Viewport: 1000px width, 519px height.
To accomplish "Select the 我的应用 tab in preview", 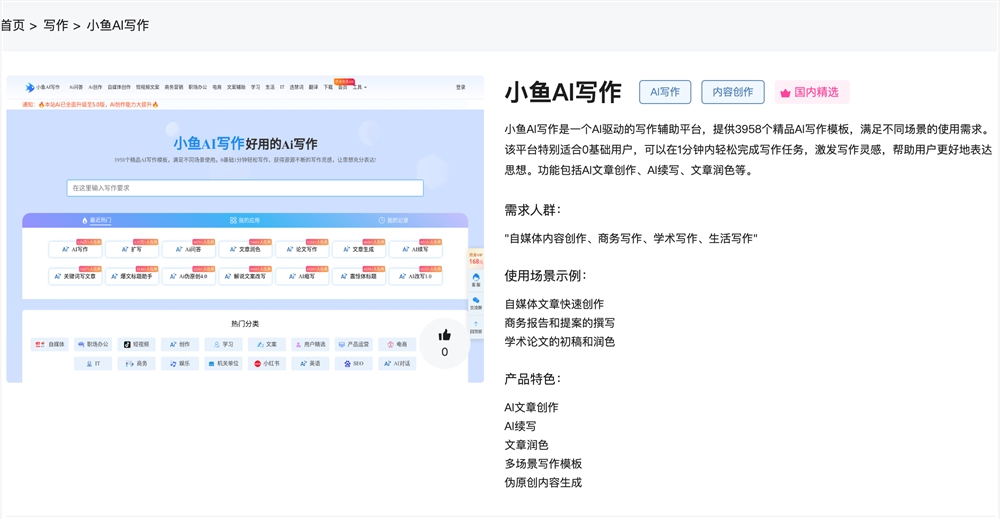I will [x=245, y=220].
